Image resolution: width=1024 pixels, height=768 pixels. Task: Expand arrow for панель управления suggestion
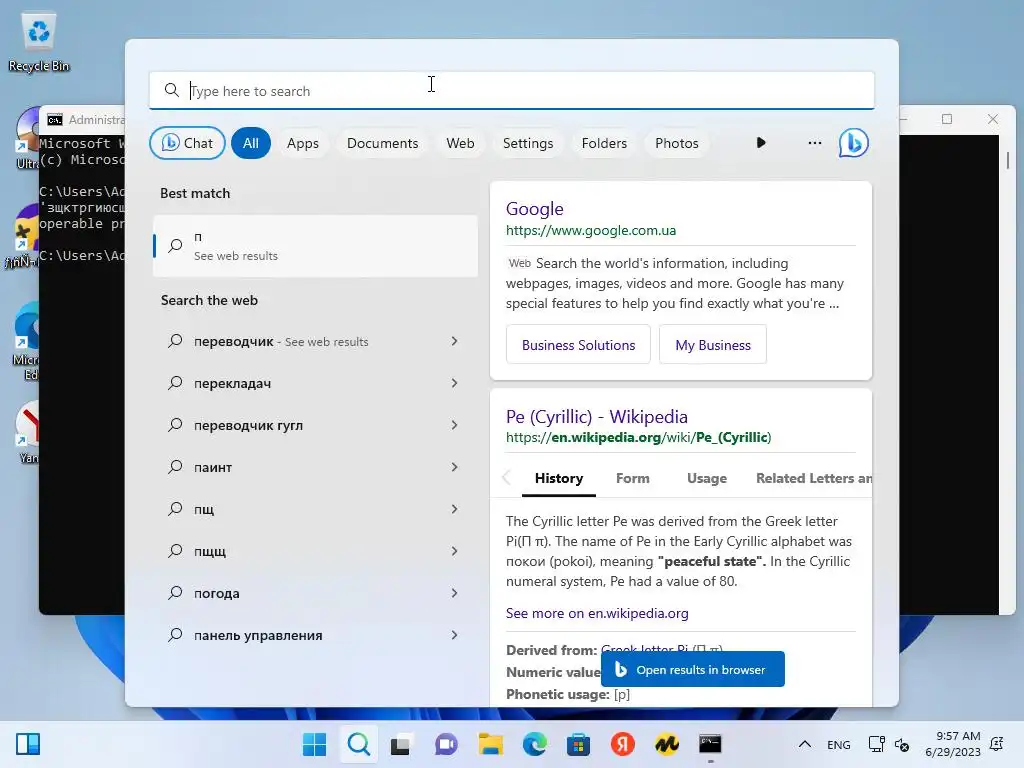coord(455,635)
